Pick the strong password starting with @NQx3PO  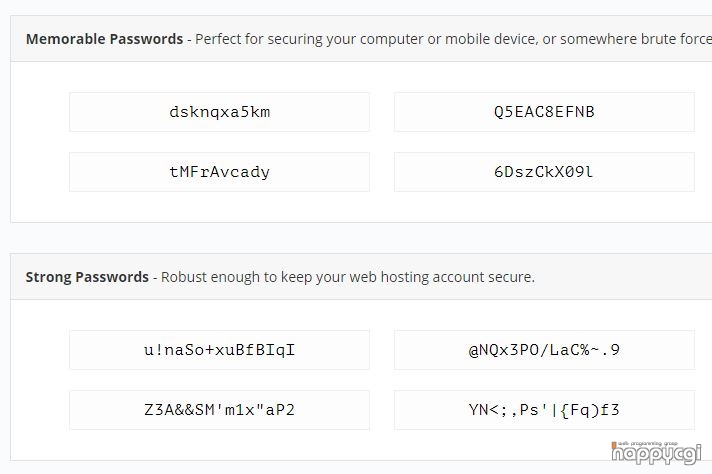point(544,350)
